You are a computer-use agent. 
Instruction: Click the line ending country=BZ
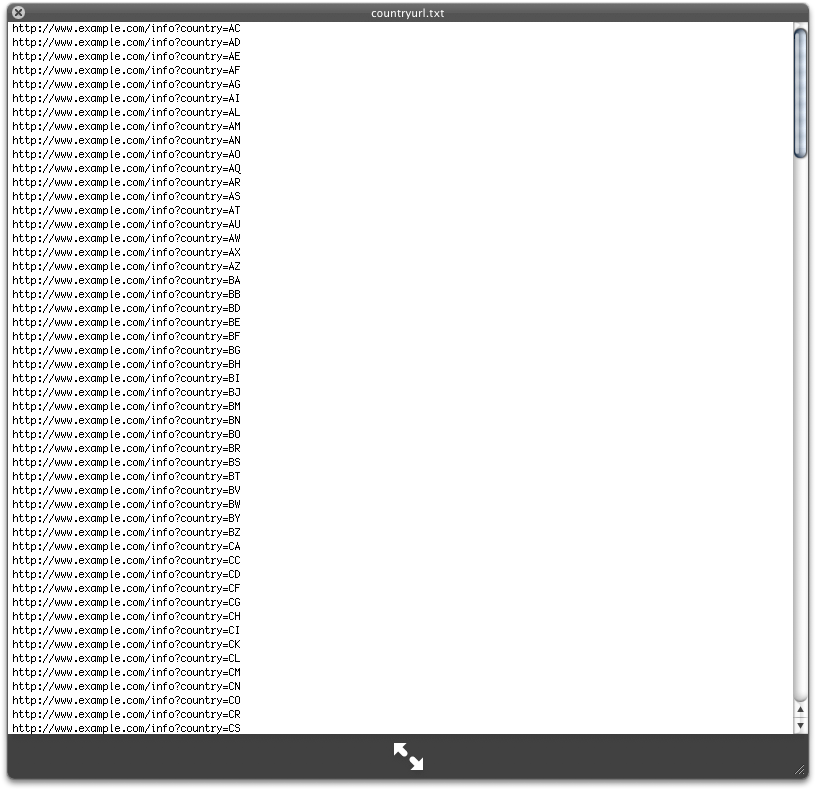tap(126, 533)
